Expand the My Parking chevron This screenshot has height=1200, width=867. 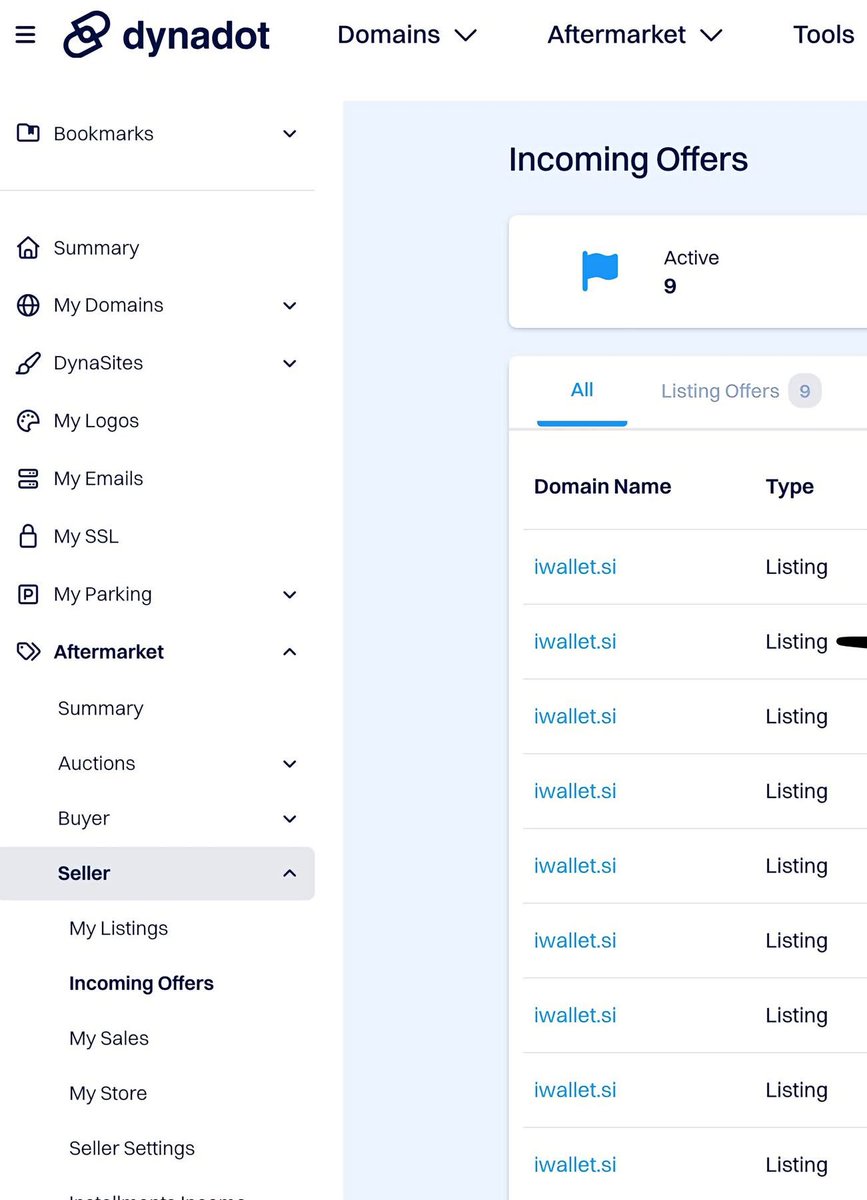coord(289,595)
